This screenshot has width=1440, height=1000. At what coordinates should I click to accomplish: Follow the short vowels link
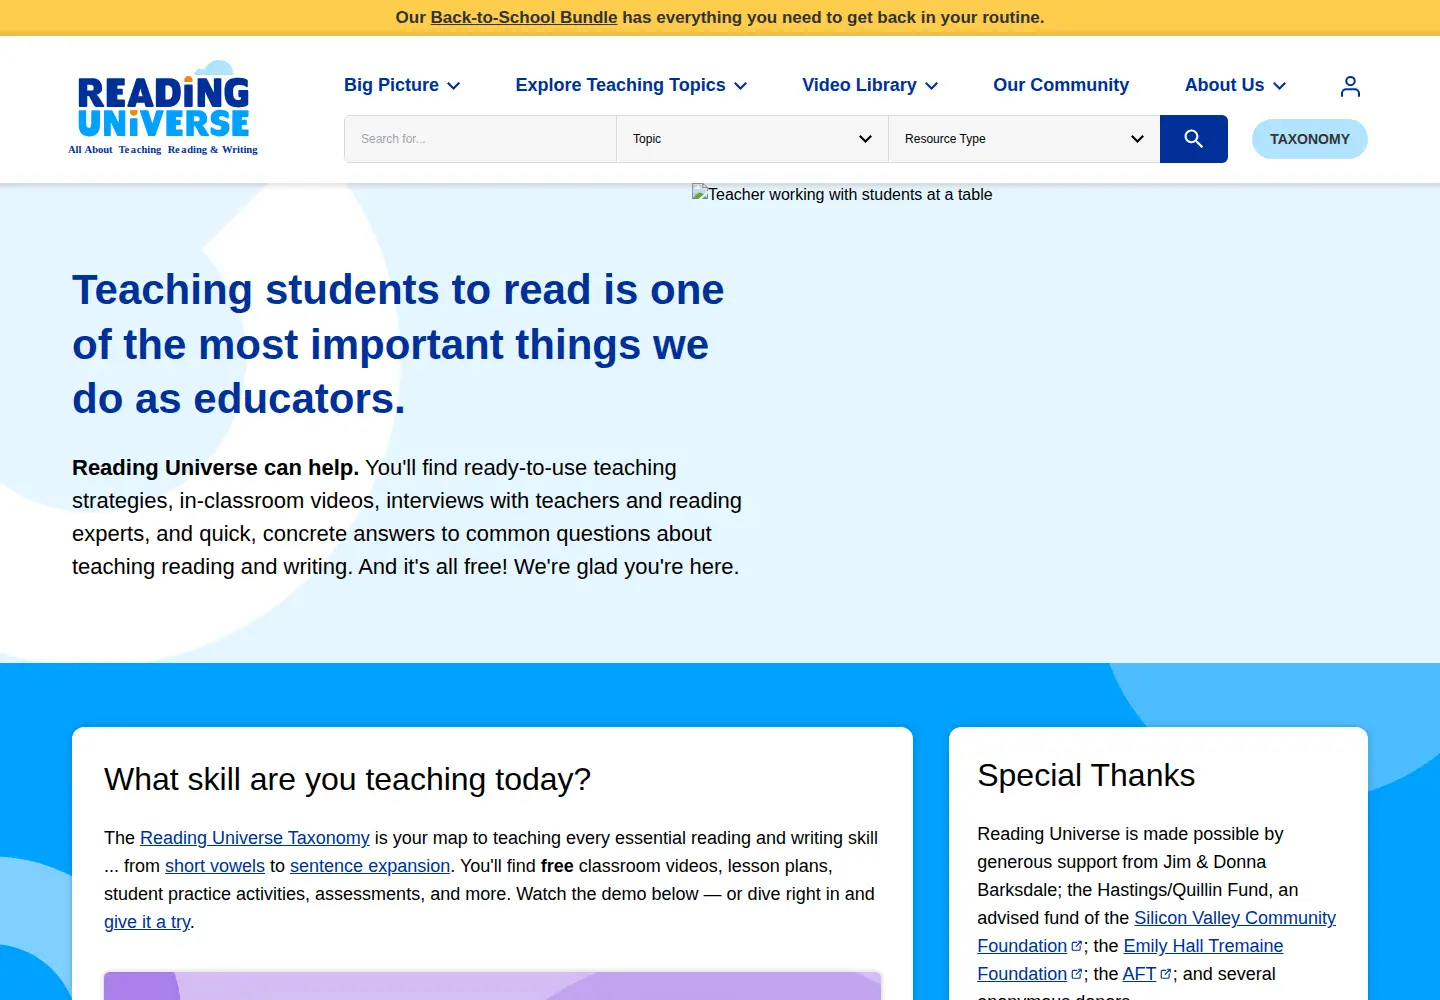[x=215, y=866]
